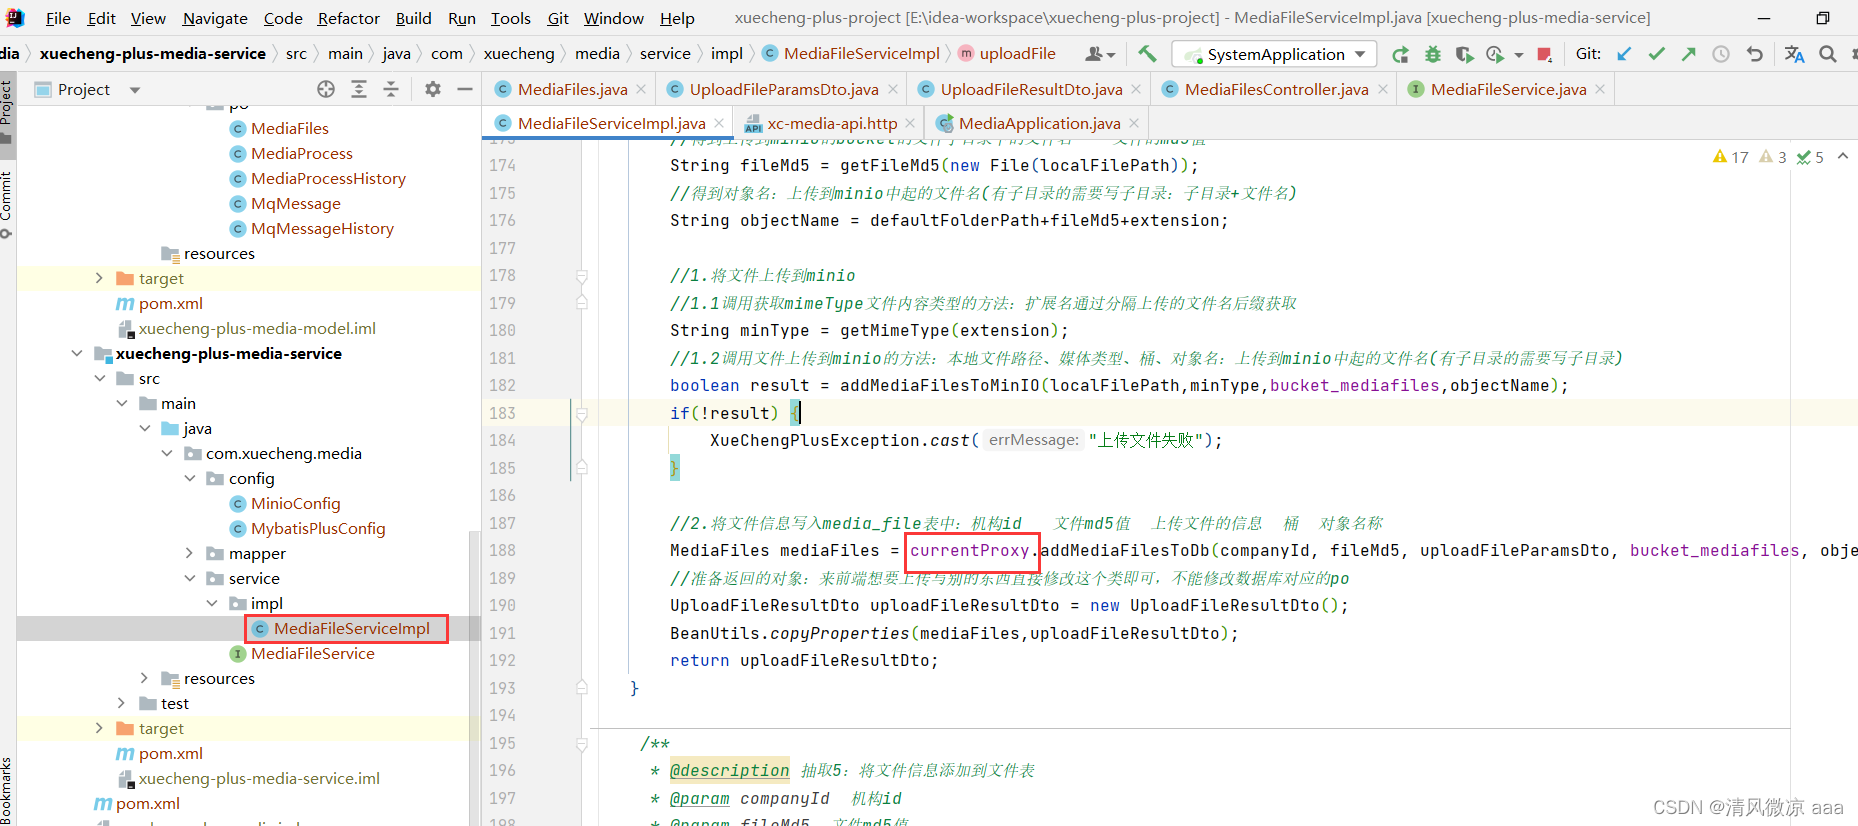Click the Git Update Project blue arrow
Screen dimensions: 1858x826
[x=1624, y=54]
